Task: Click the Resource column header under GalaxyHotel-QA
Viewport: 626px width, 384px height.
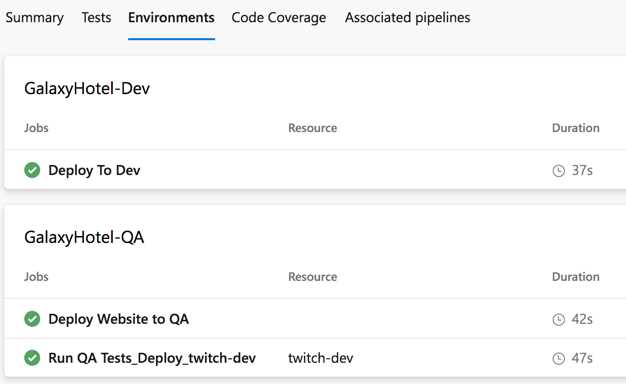Action: [313, 277]
